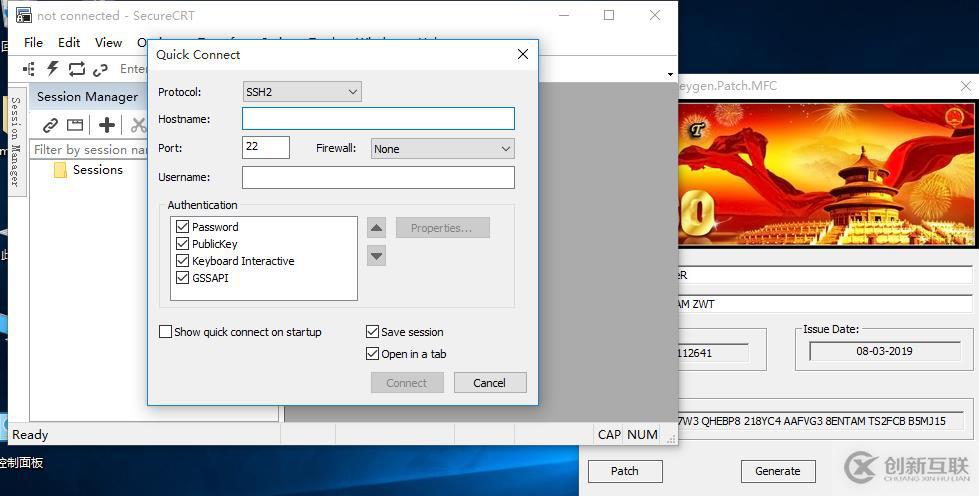Click the Reconnect arrows toolbar icon
Viewport: 979px width, 496px height.
coord(77,69)
